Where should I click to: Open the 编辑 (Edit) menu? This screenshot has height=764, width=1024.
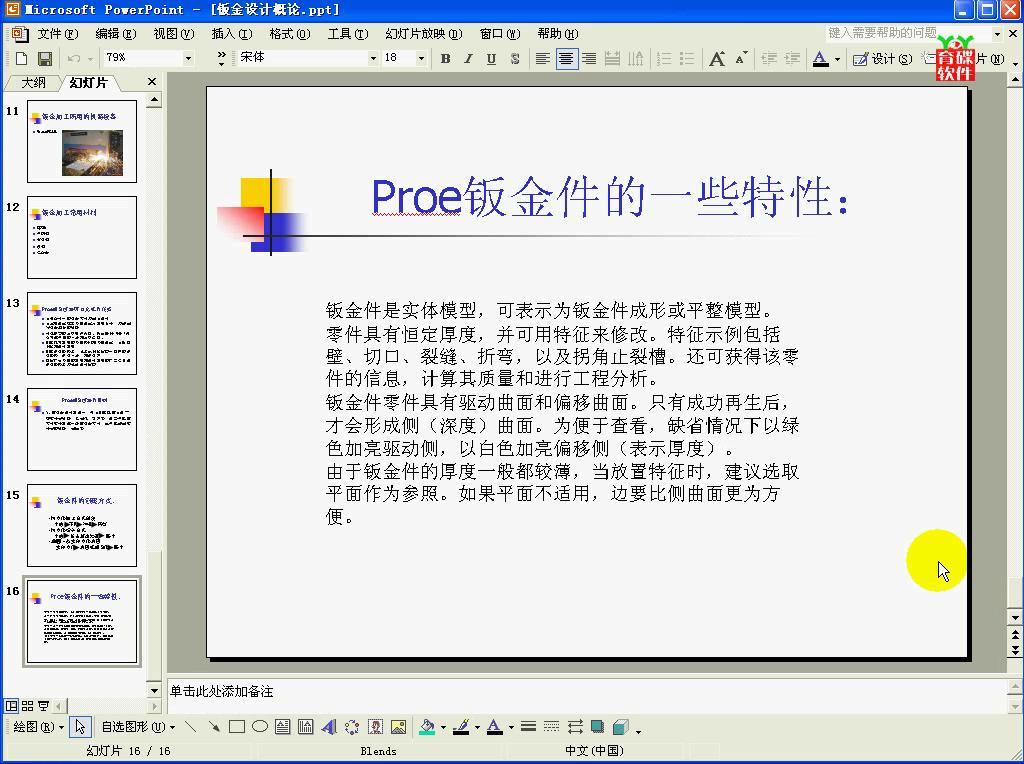pos(116,33)
